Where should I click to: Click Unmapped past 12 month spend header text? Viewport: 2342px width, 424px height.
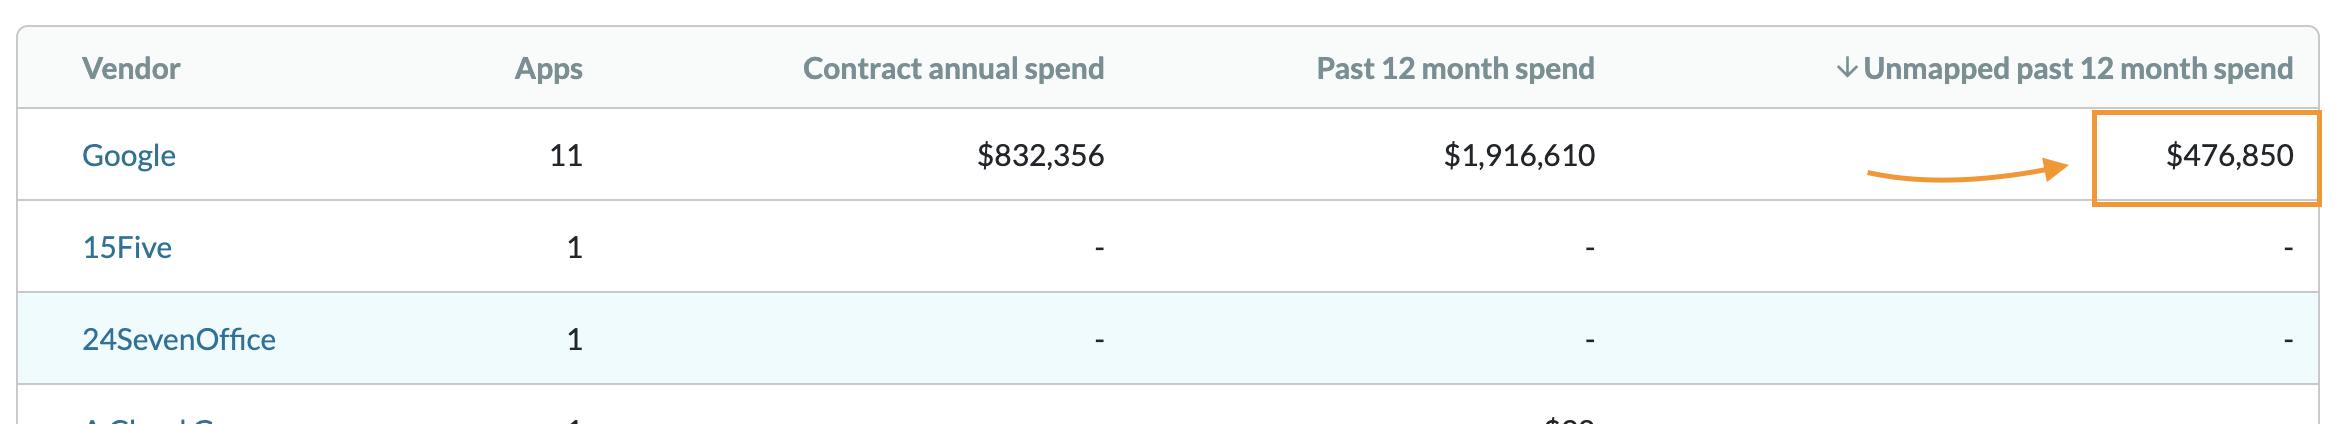point(2078,68)
